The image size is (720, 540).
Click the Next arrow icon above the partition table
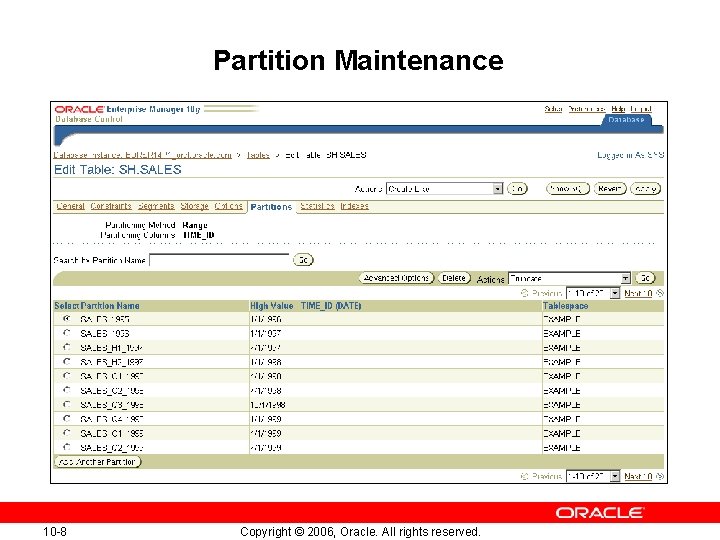coord(660,293)
